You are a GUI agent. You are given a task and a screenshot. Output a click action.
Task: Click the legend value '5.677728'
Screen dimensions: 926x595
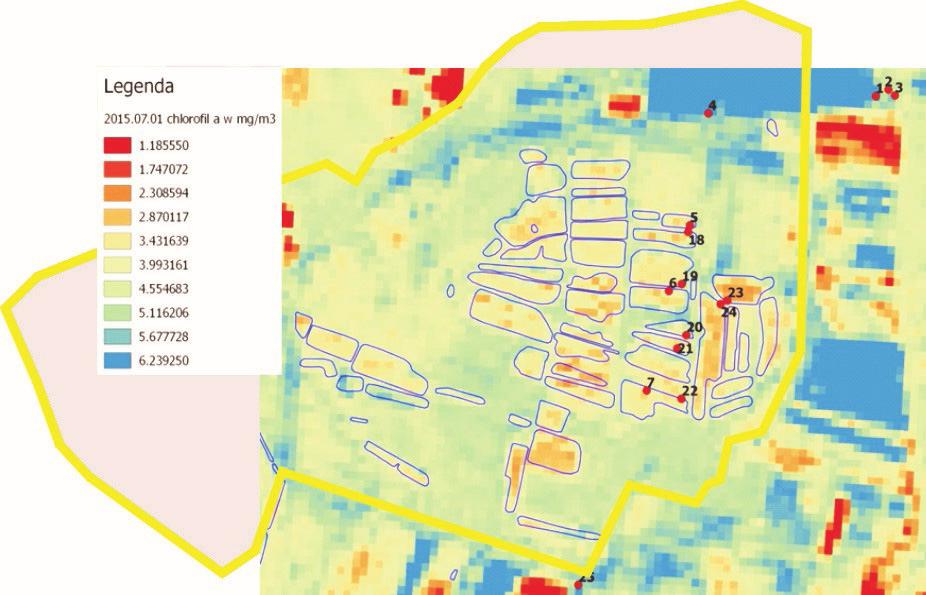pyautogui.click(x=164, y=337)
